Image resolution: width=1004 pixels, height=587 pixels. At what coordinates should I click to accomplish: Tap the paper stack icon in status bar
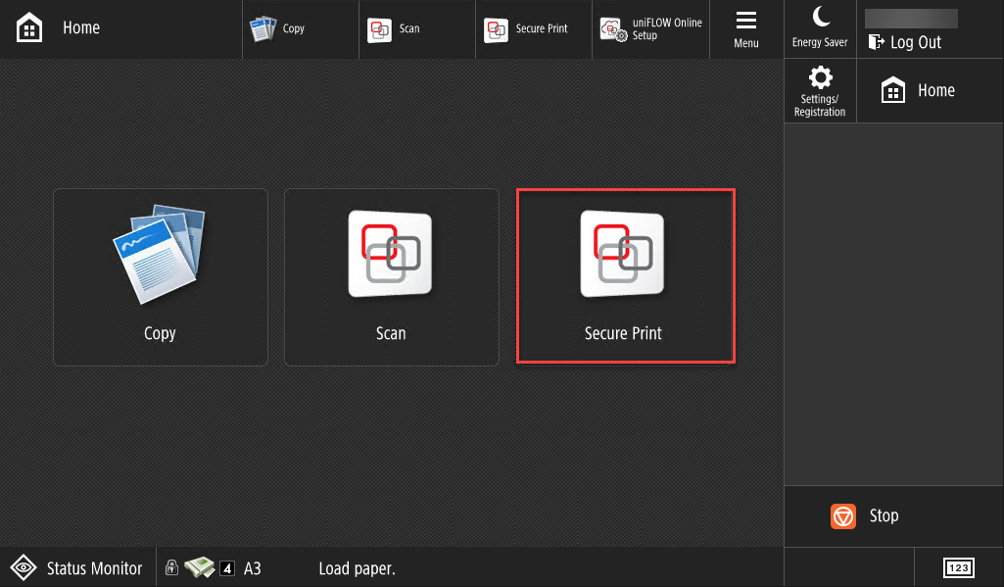[200, 568]
